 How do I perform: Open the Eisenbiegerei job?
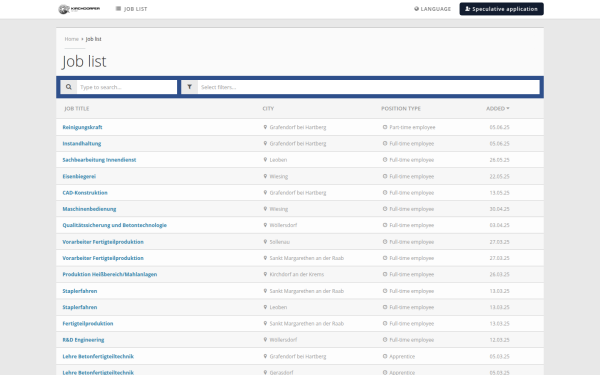click(x=79, y=176)
